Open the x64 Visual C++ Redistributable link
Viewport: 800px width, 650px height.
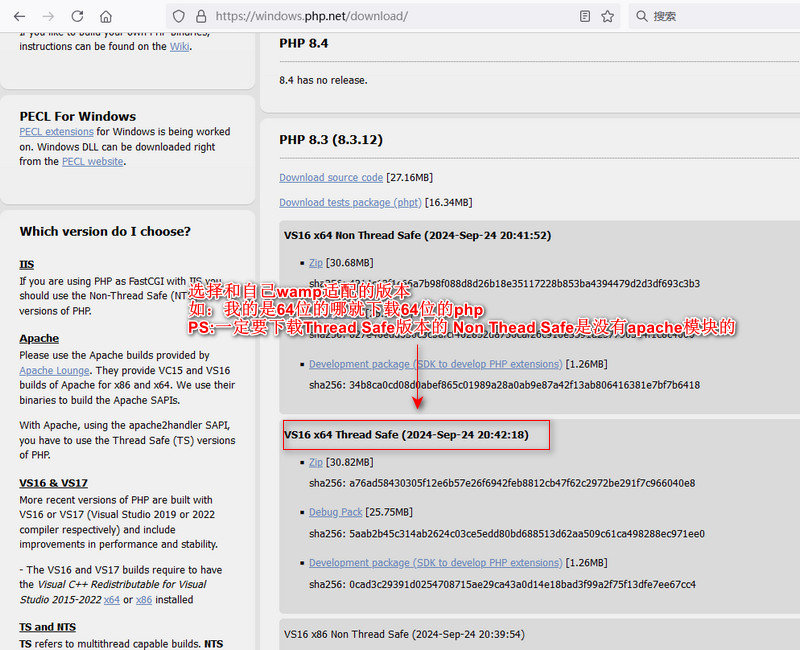click(x=112, y=599)
